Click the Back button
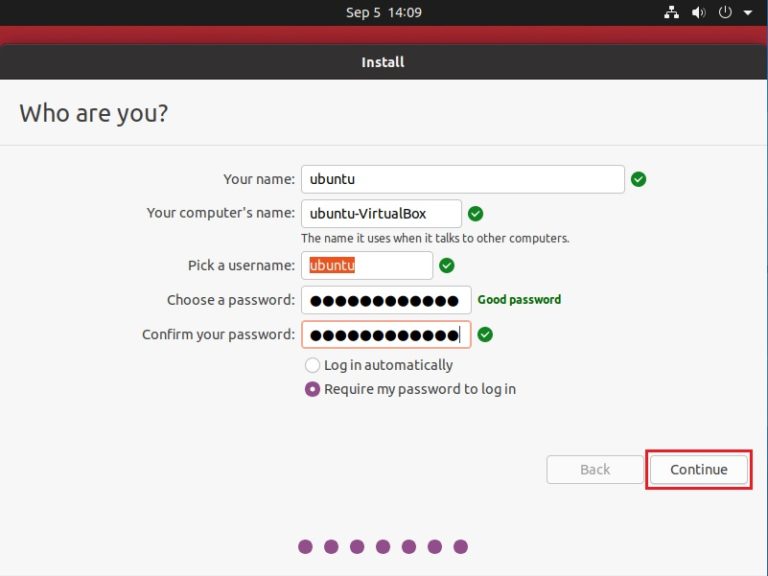768x576 pixels. coord(595,469)
